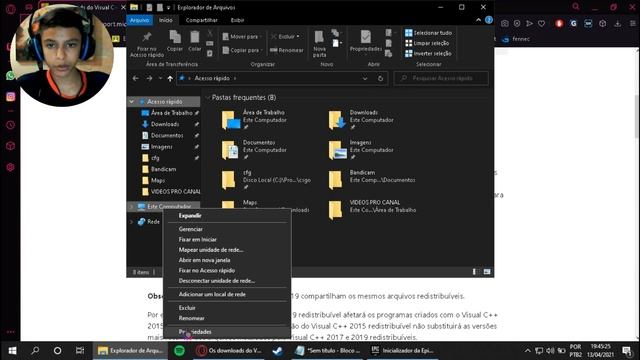640x360 pixels.
Task: Open the Mover para dropdown
Action: pyautogui.click(x=242, y=37)
